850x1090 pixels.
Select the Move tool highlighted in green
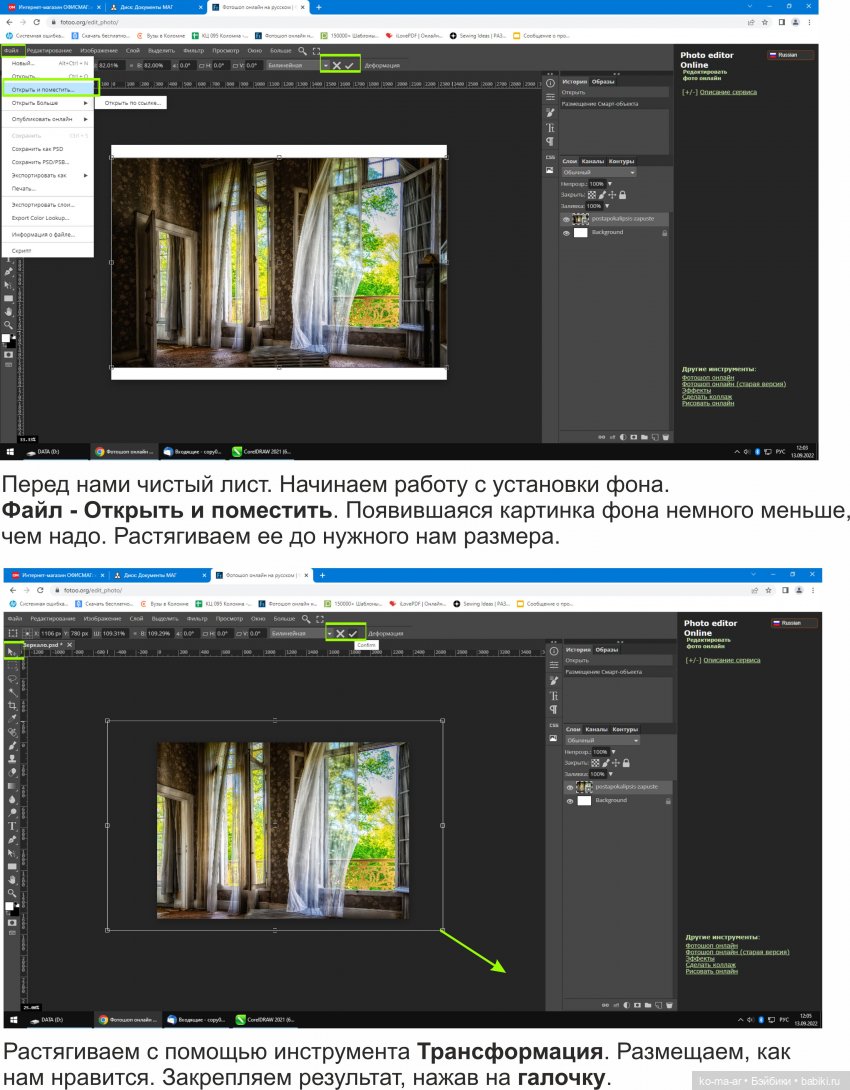tap(12, 651)
